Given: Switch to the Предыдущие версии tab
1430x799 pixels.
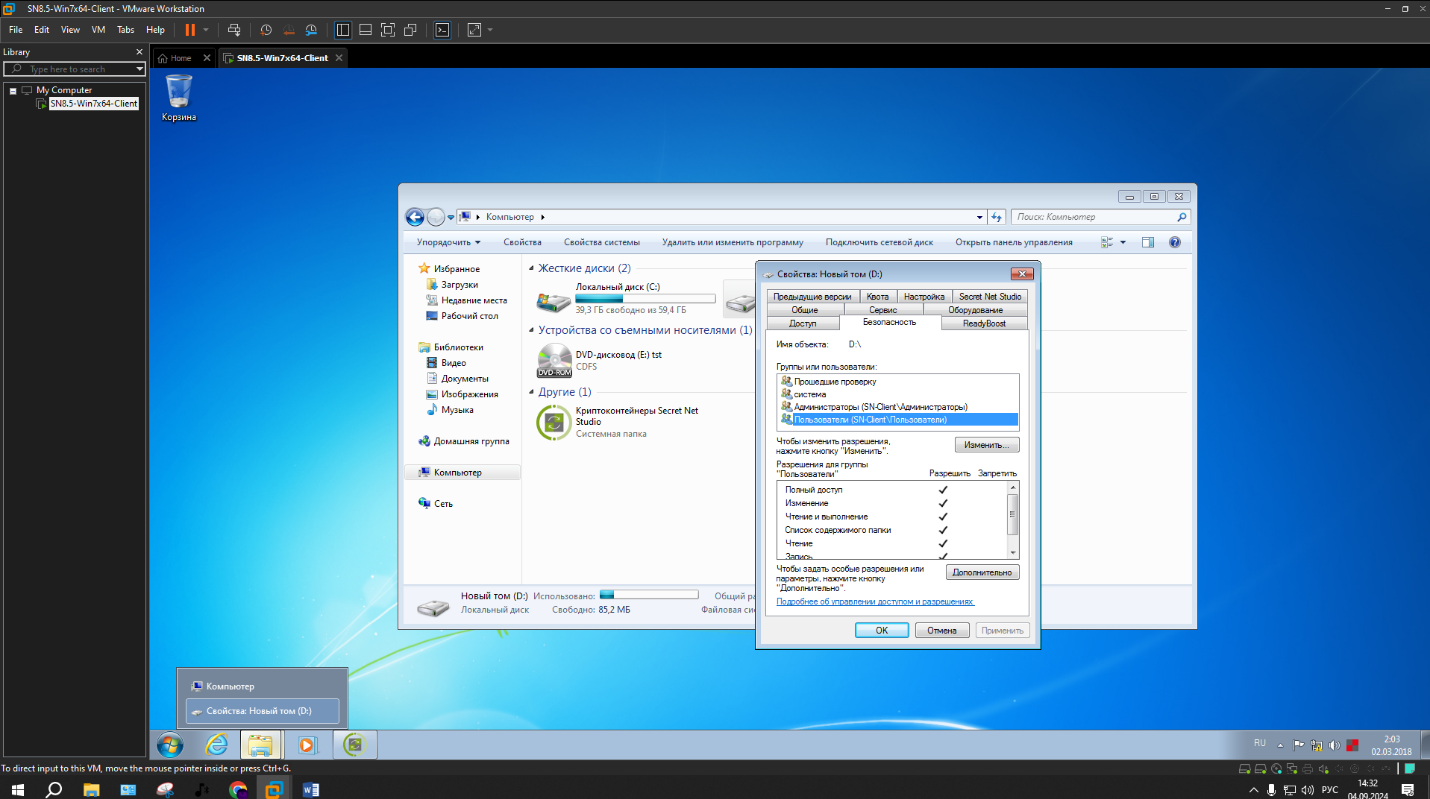Looking at the screenshot, I should point(812,296).
